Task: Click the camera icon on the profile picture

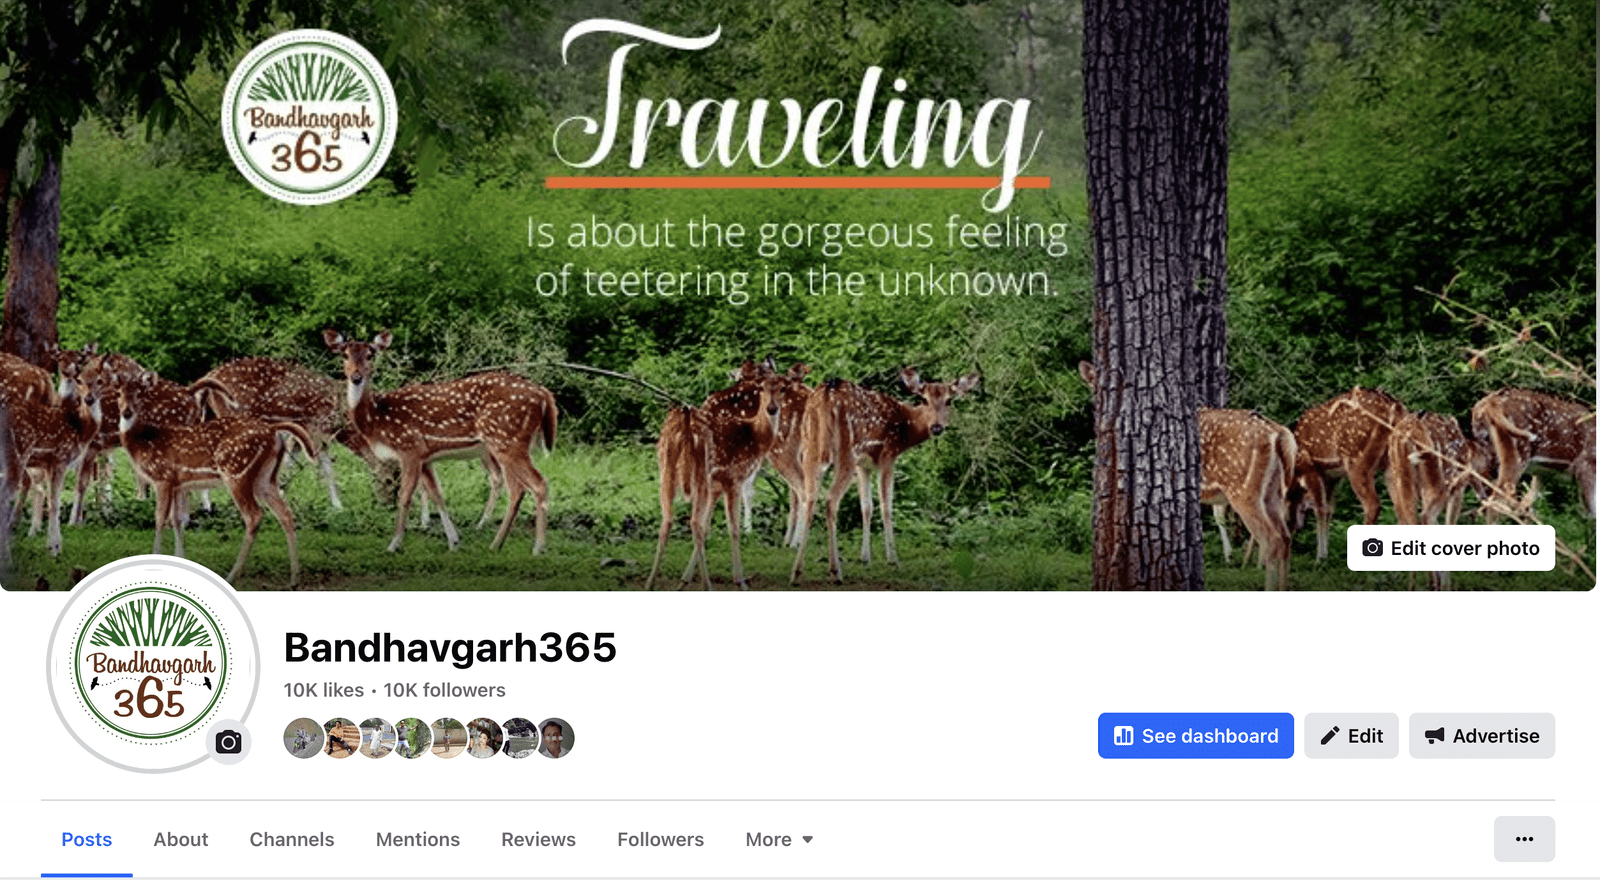Action: (229, 742)
